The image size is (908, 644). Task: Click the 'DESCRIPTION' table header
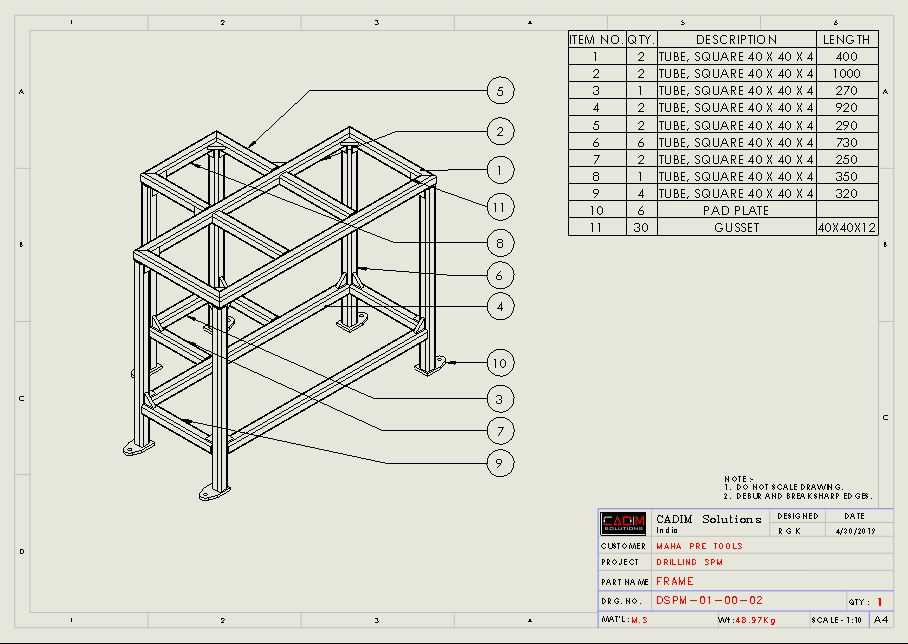click(737, 39)
